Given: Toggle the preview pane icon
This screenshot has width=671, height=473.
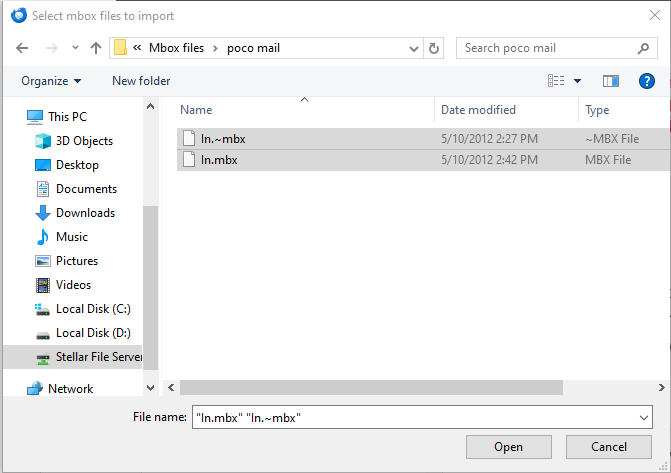Looking at the screenshot, I should coord(611,81).
